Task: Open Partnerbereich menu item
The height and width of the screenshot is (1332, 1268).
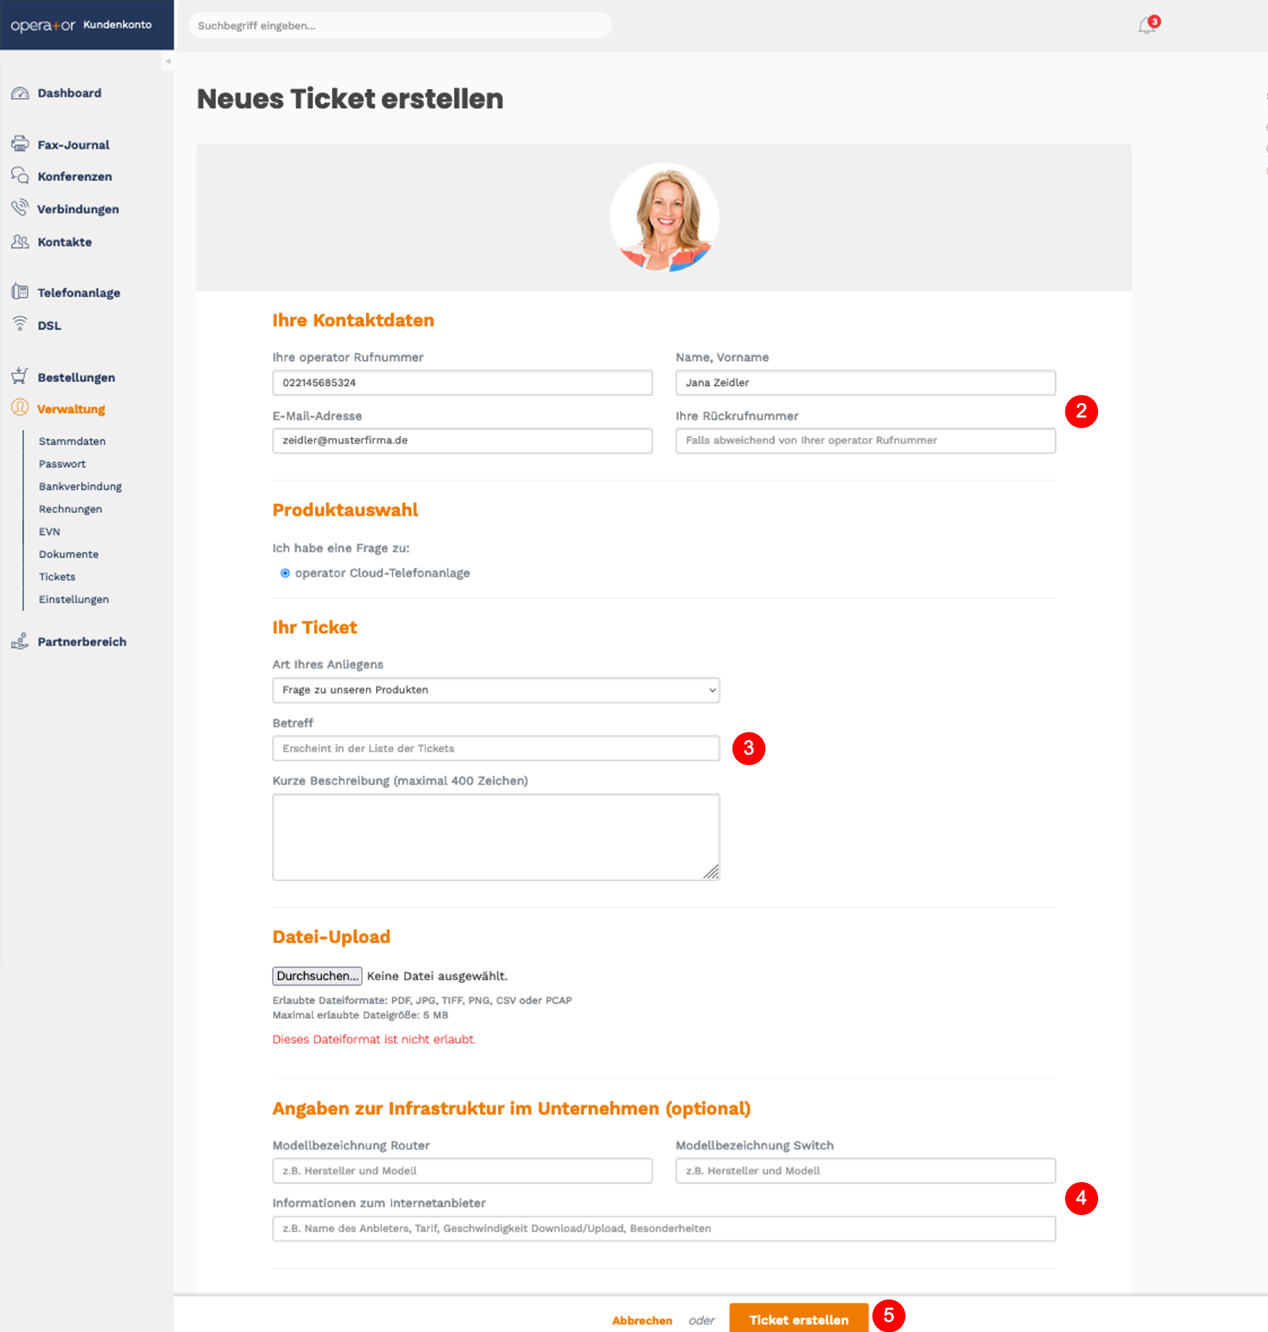Action: point(82,642)
